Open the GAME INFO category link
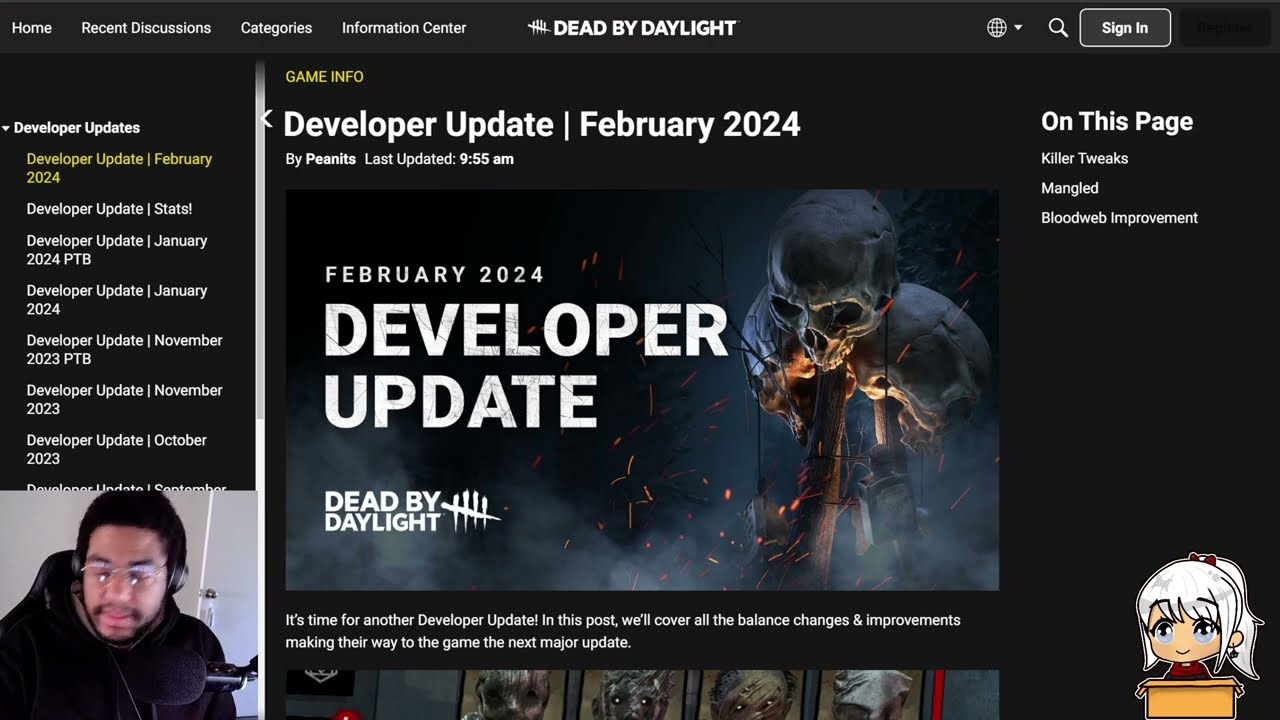The width and height of the screenshot is (1280, 720). tap(324, 77)
